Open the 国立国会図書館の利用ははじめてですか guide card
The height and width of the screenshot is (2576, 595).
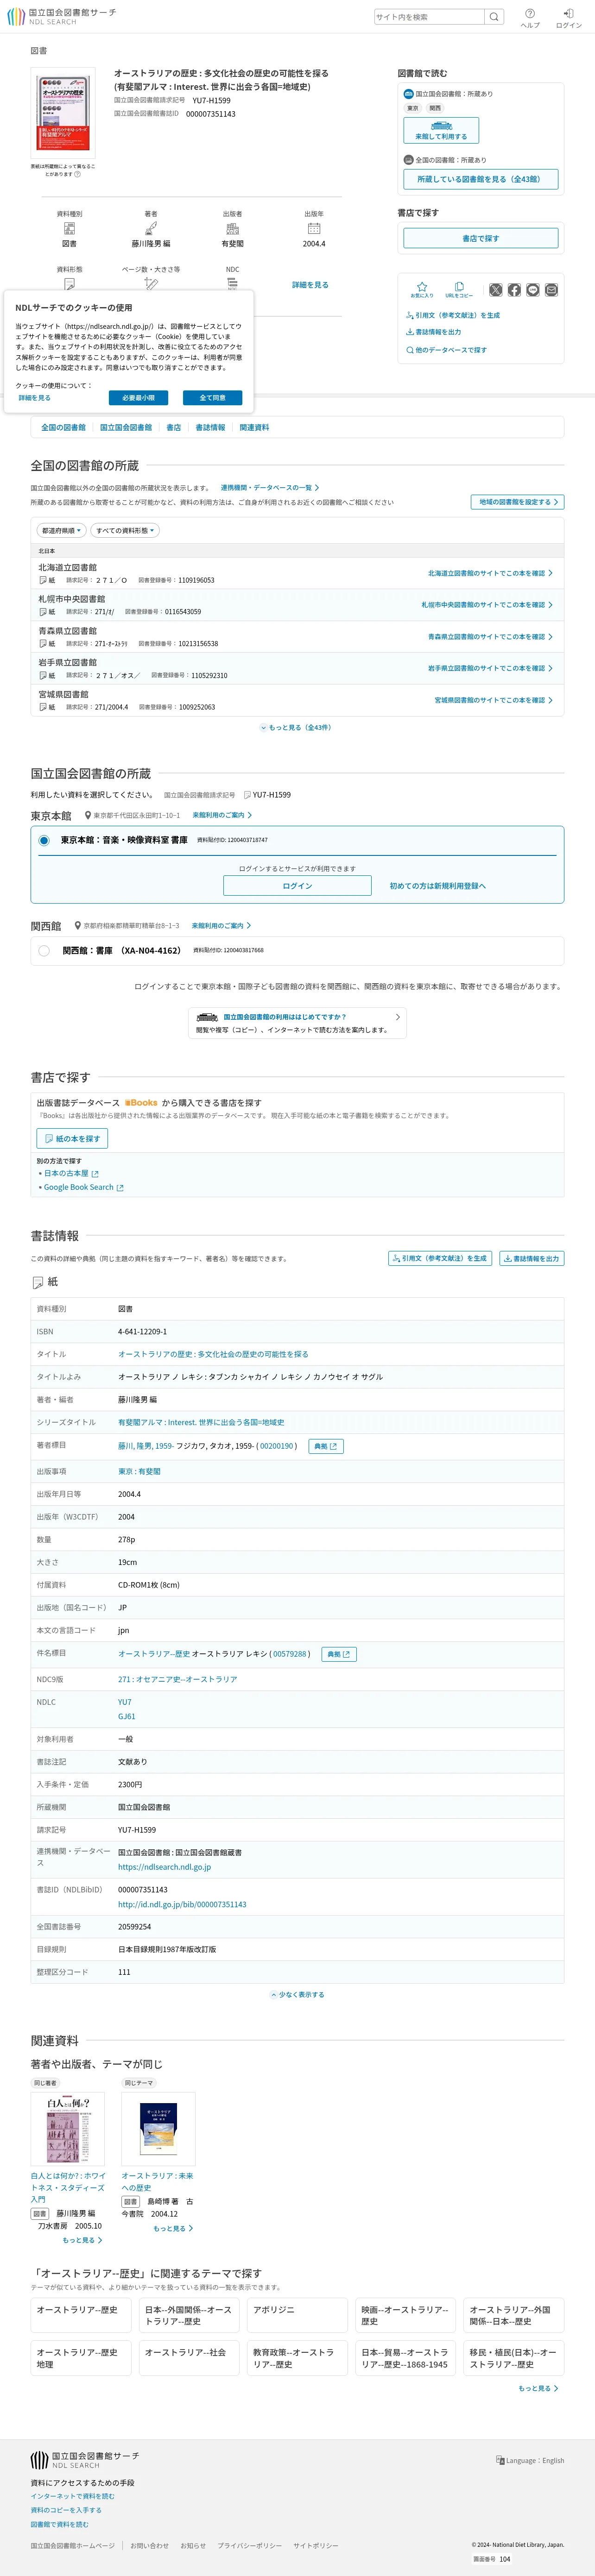click(297, 1023)
